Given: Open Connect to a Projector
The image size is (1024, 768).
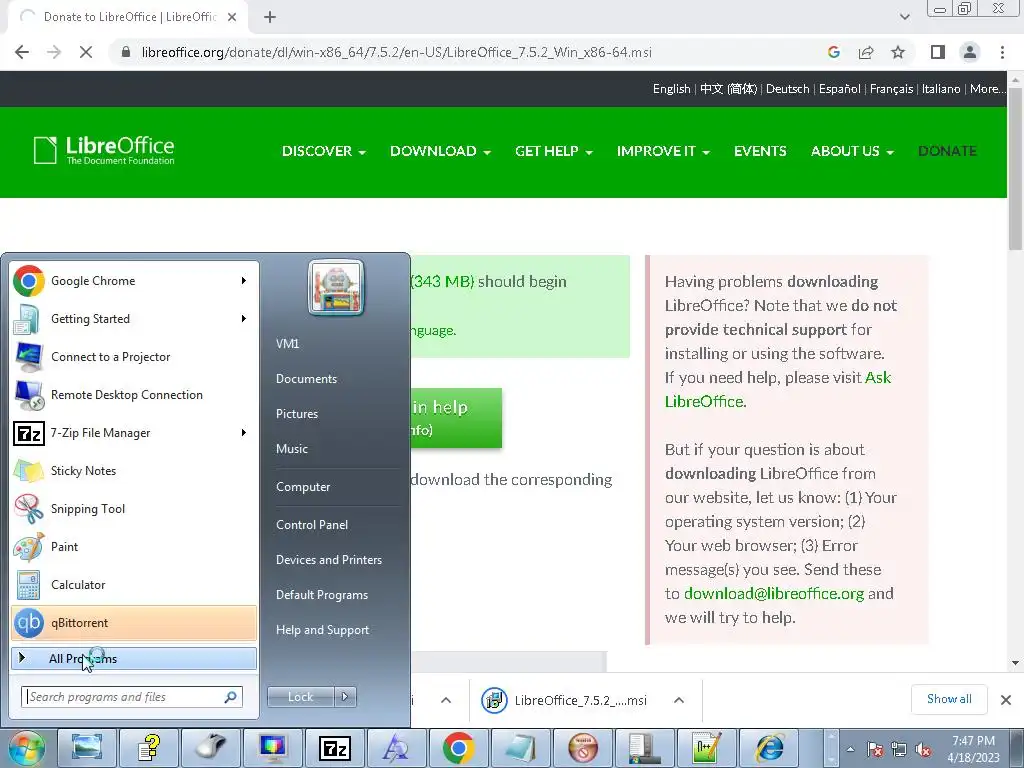Looking at the screenshot, I should 134,357.
